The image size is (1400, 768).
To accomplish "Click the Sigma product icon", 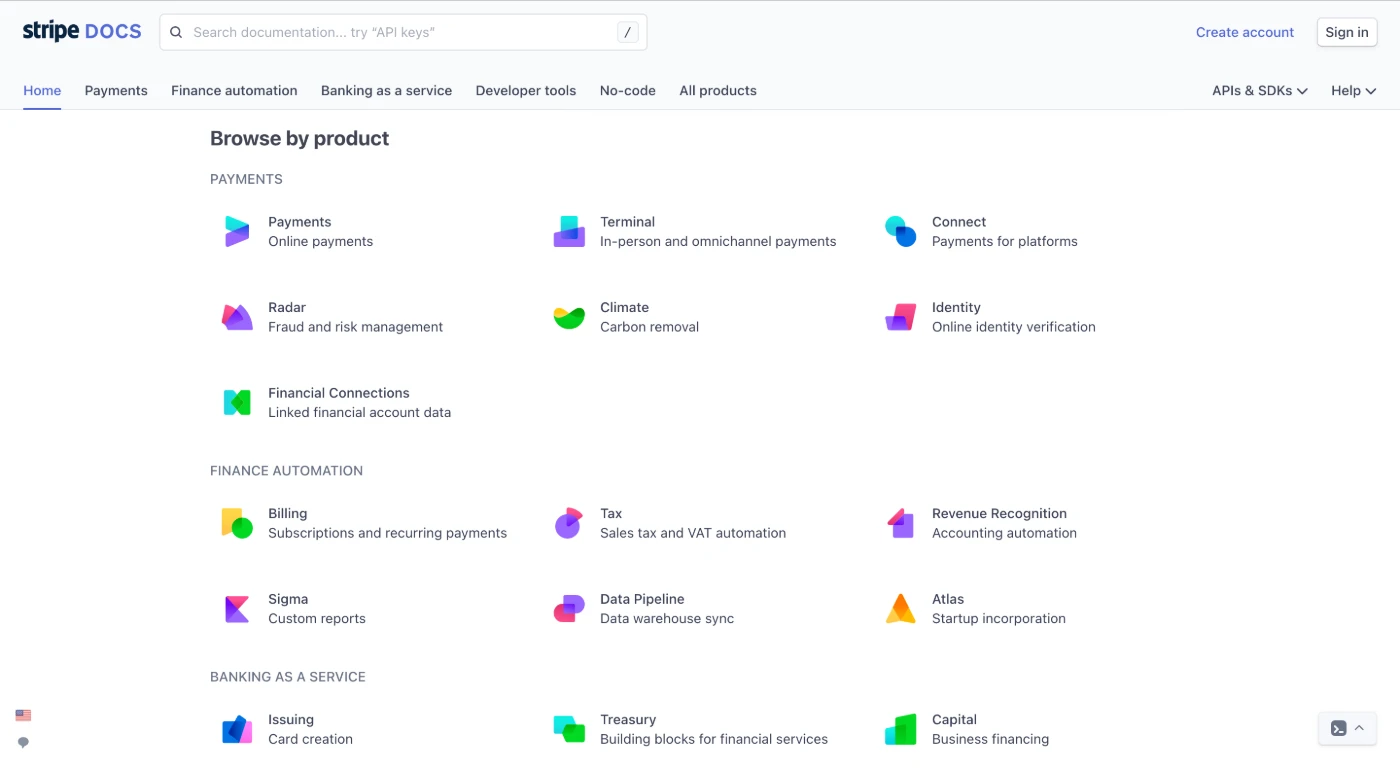I will click(237, 609).
